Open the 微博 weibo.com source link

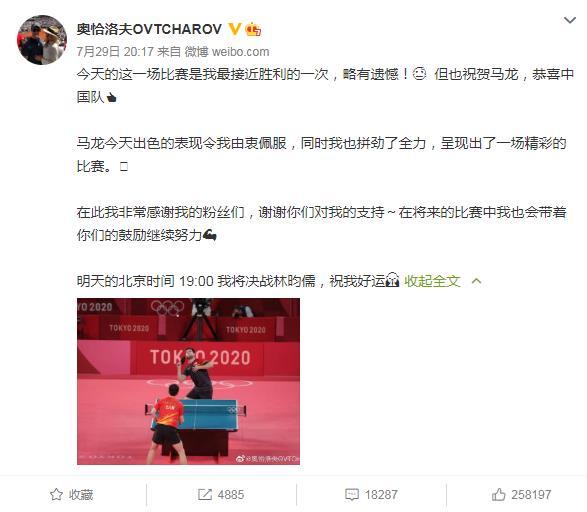pyautogui.click(x=227, y=52)
